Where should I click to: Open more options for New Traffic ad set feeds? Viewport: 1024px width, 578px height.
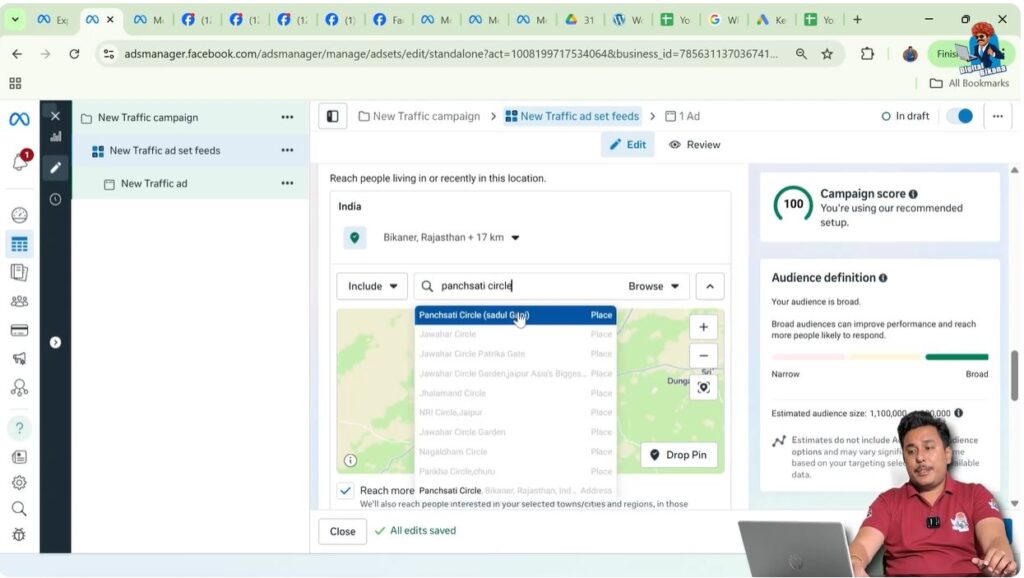tap(287, 150)
